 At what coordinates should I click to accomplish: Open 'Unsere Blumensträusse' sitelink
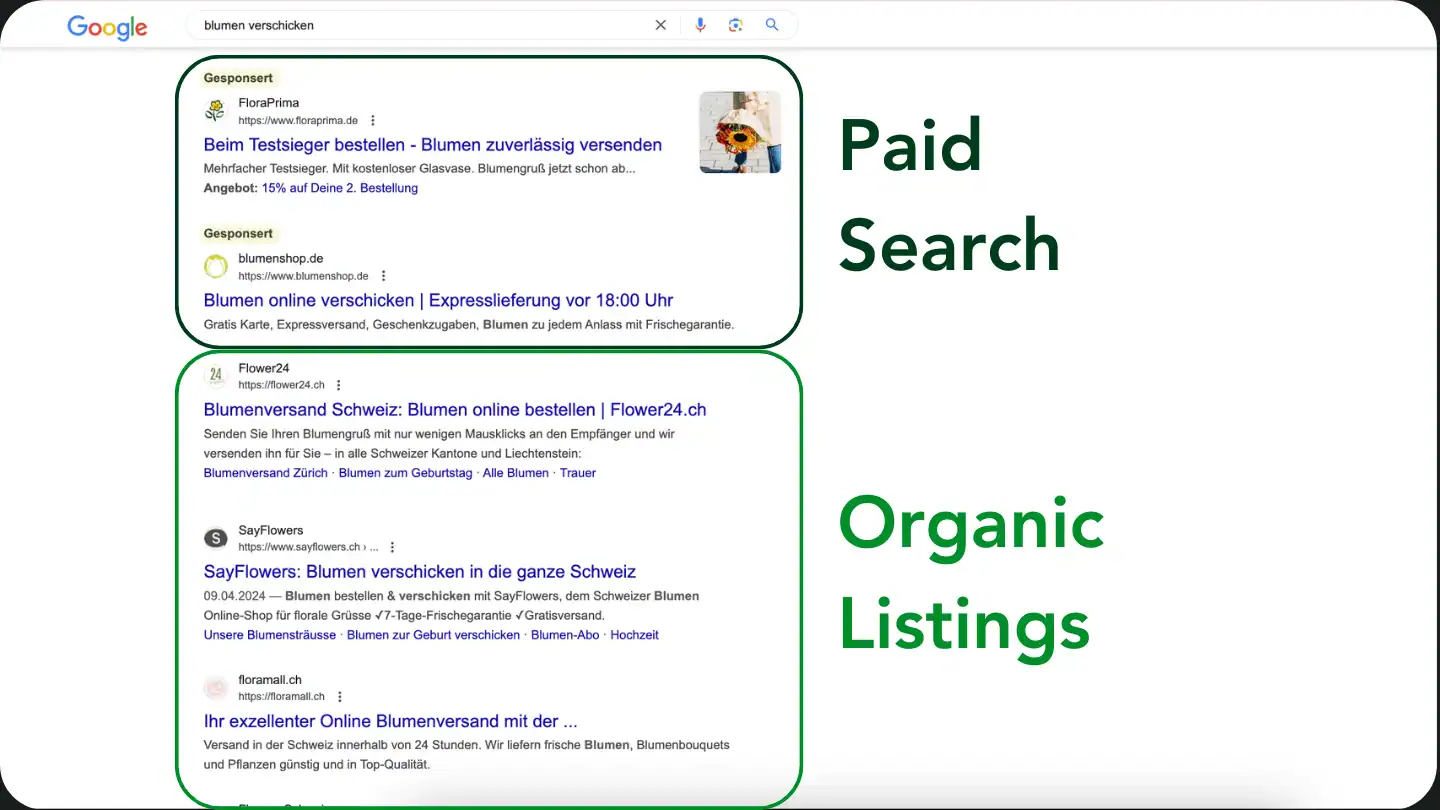pyautogui.click(x=270, y=635)
